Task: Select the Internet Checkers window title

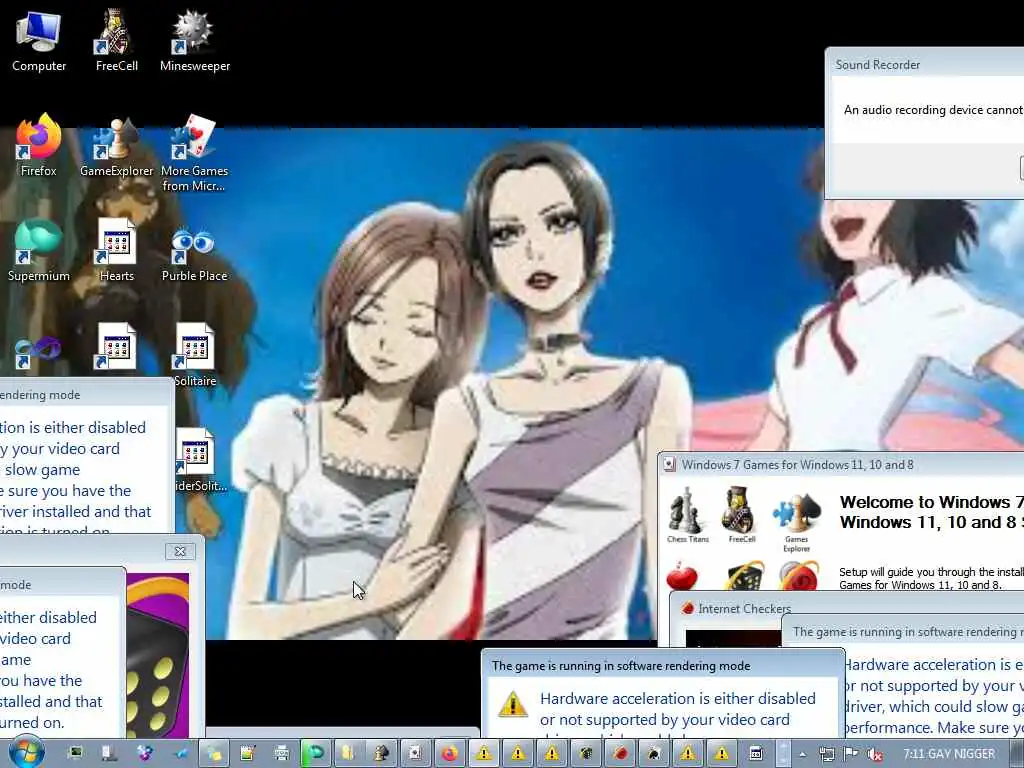Action: click(x=744, y=609)
